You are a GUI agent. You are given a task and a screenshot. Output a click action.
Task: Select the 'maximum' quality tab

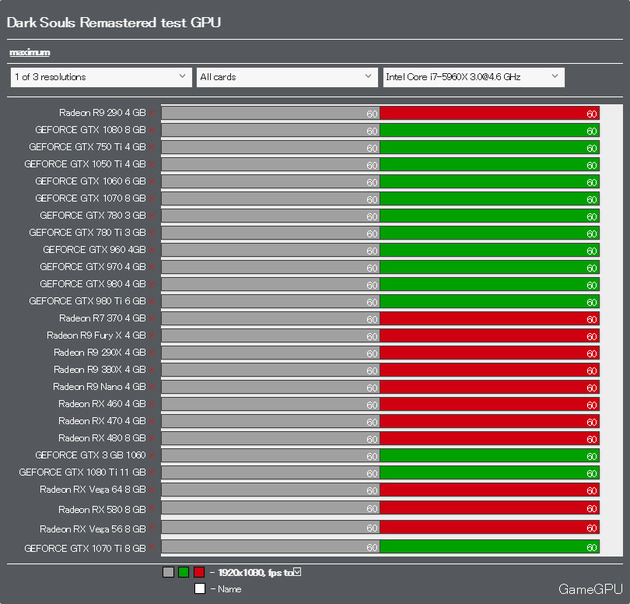coord(30,53)
